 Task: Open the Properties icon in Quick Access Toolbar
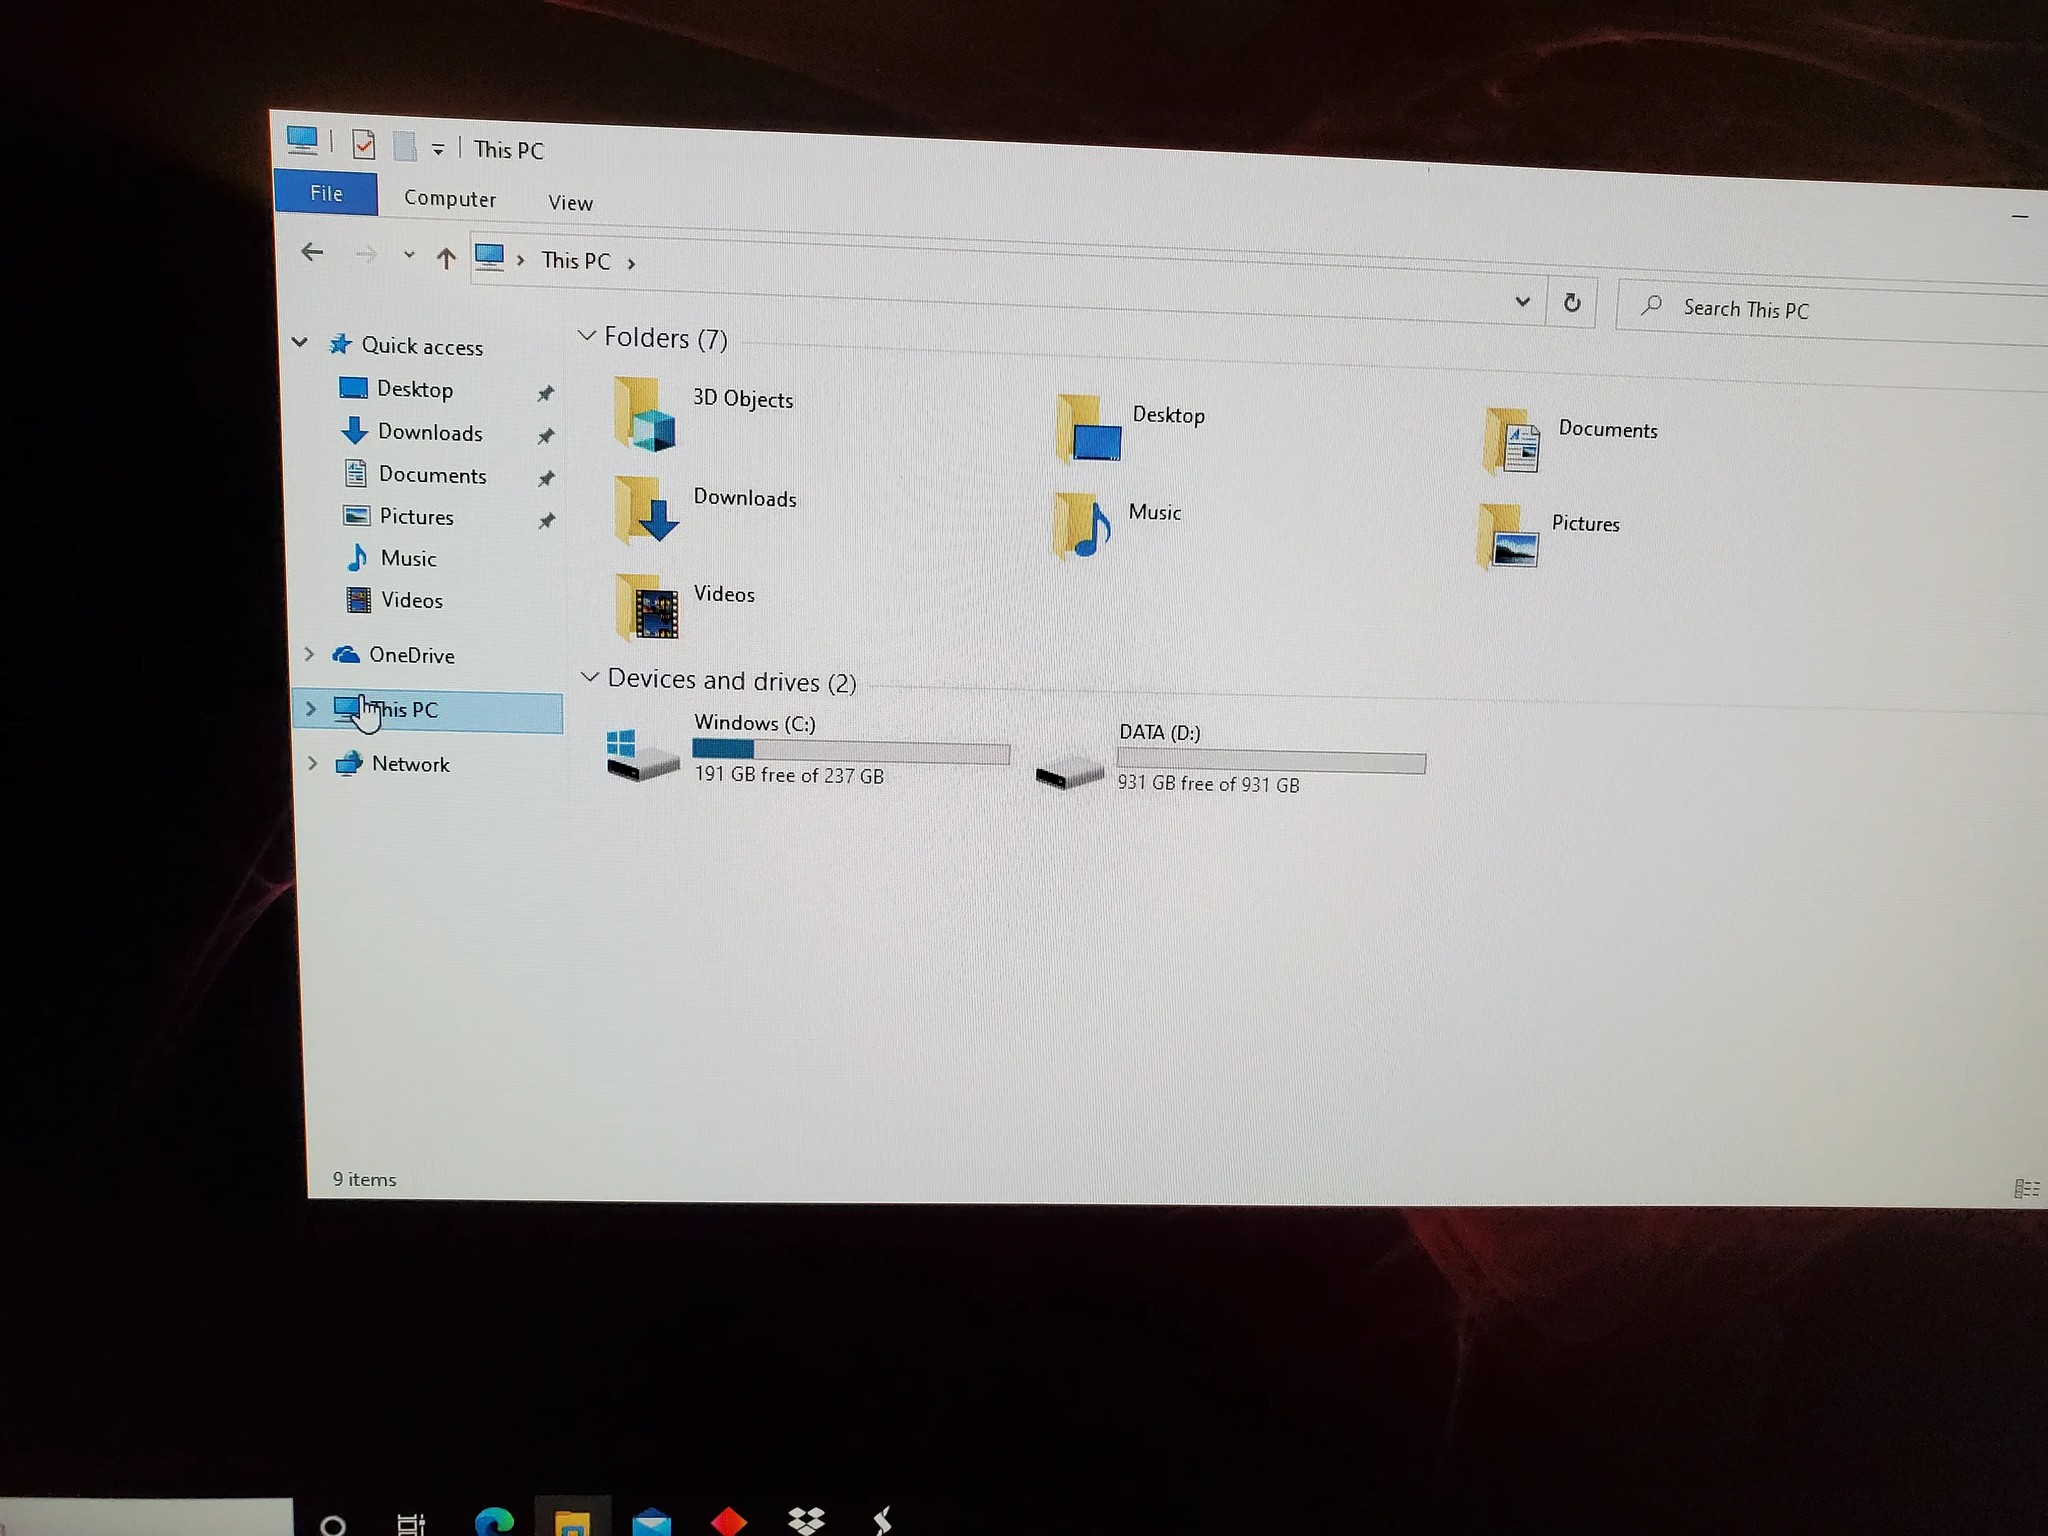364,145
